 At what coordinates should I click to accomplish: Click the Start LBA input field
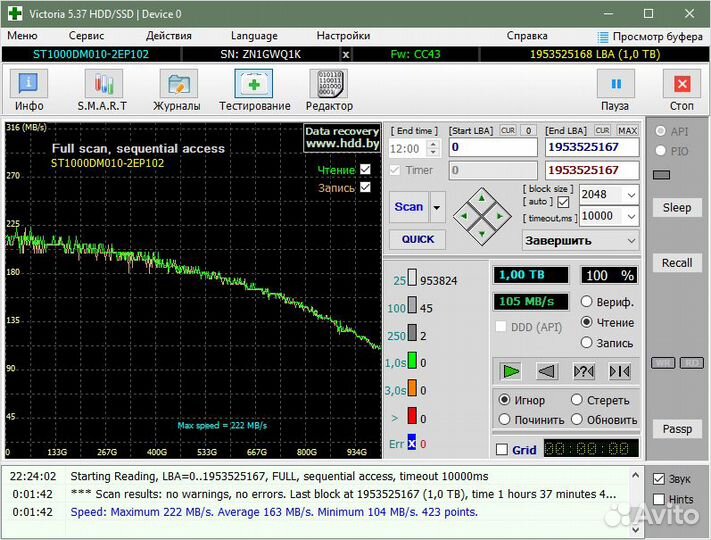click(492, 147)
